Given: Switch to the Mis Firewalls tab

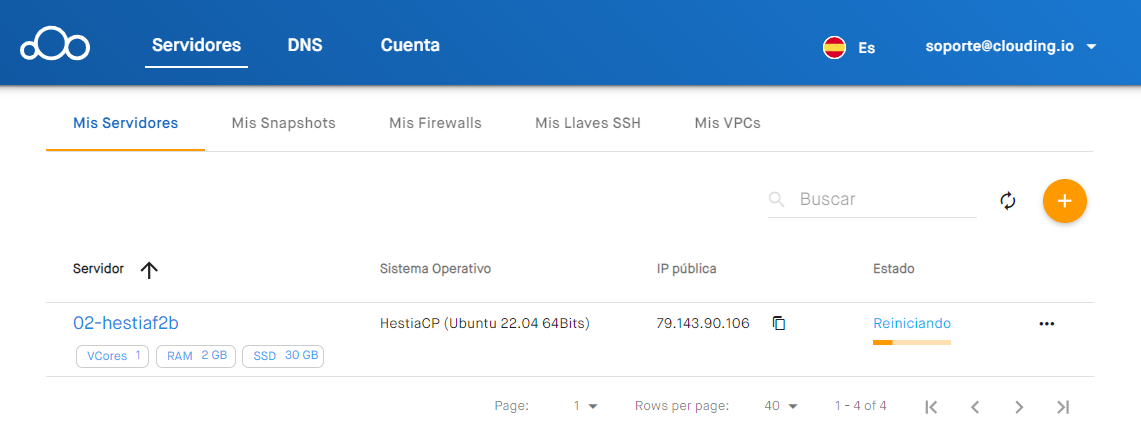Looking at the screenshot, I should pyautogui.click(x=435, y=123).
